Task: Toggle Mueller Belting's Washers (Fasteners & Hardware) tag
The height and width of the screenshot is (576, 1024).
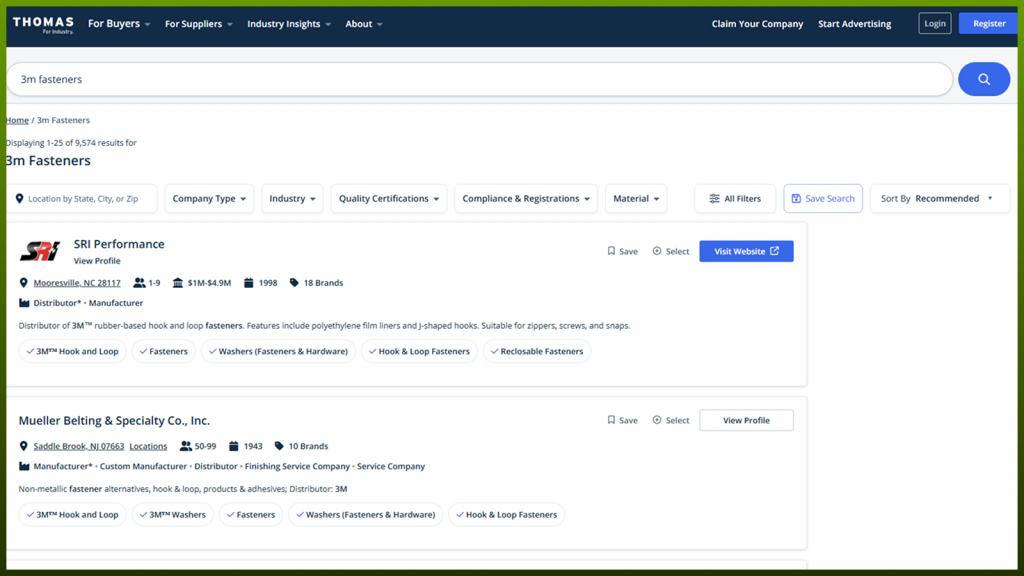Action: tap(366, 515)
